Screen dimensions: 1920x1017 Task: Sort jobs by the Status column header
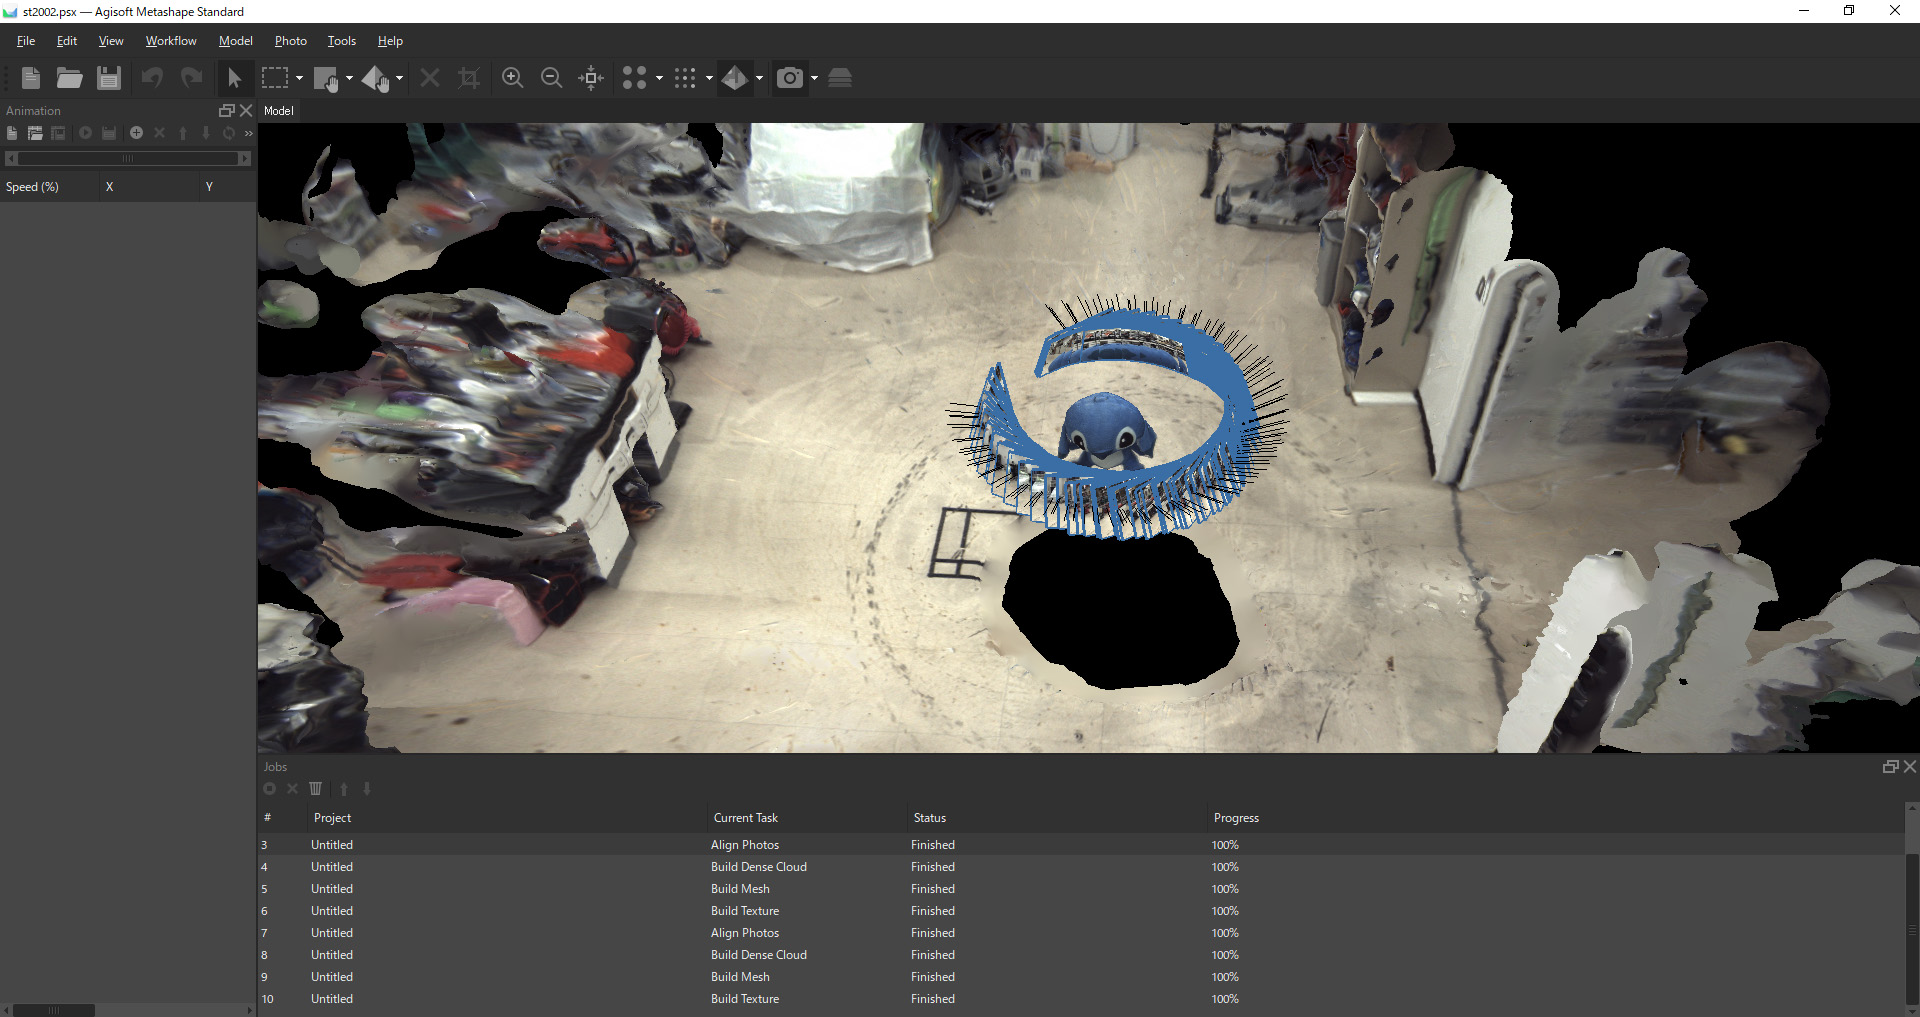click(x=929, y=818)
